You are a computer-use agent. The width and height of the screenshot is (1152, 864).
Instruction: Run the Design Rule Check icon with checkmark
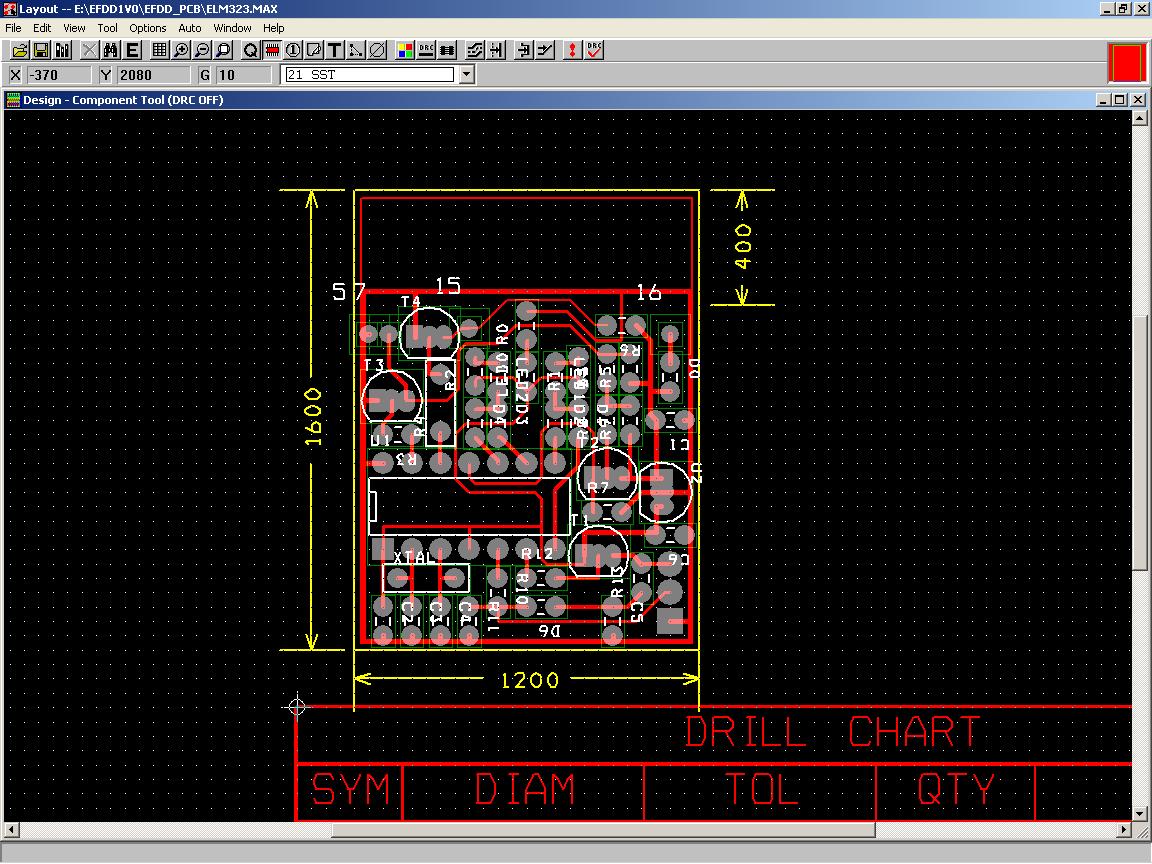pyautogui.click(x=595, y=50)
